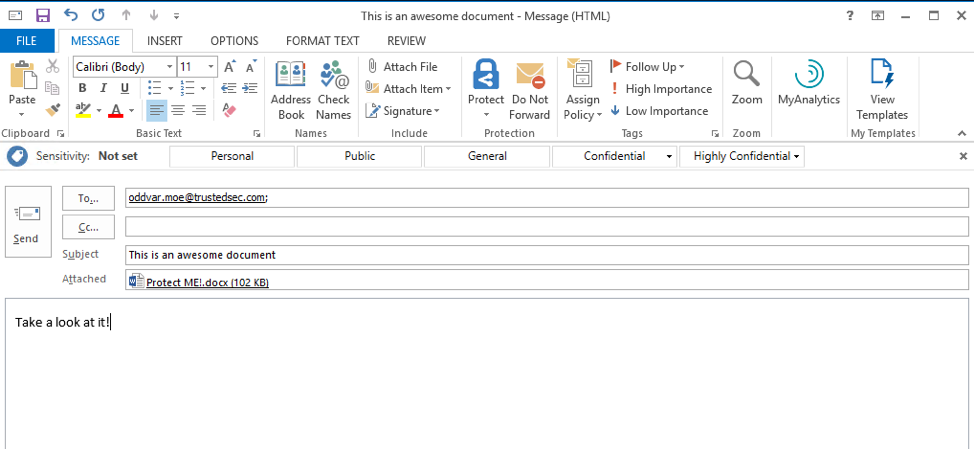This screenshot has height=449, width=974.
Task: Open the Attach Item dropdown
Action: pyautogui.click(x=408, y=89)
